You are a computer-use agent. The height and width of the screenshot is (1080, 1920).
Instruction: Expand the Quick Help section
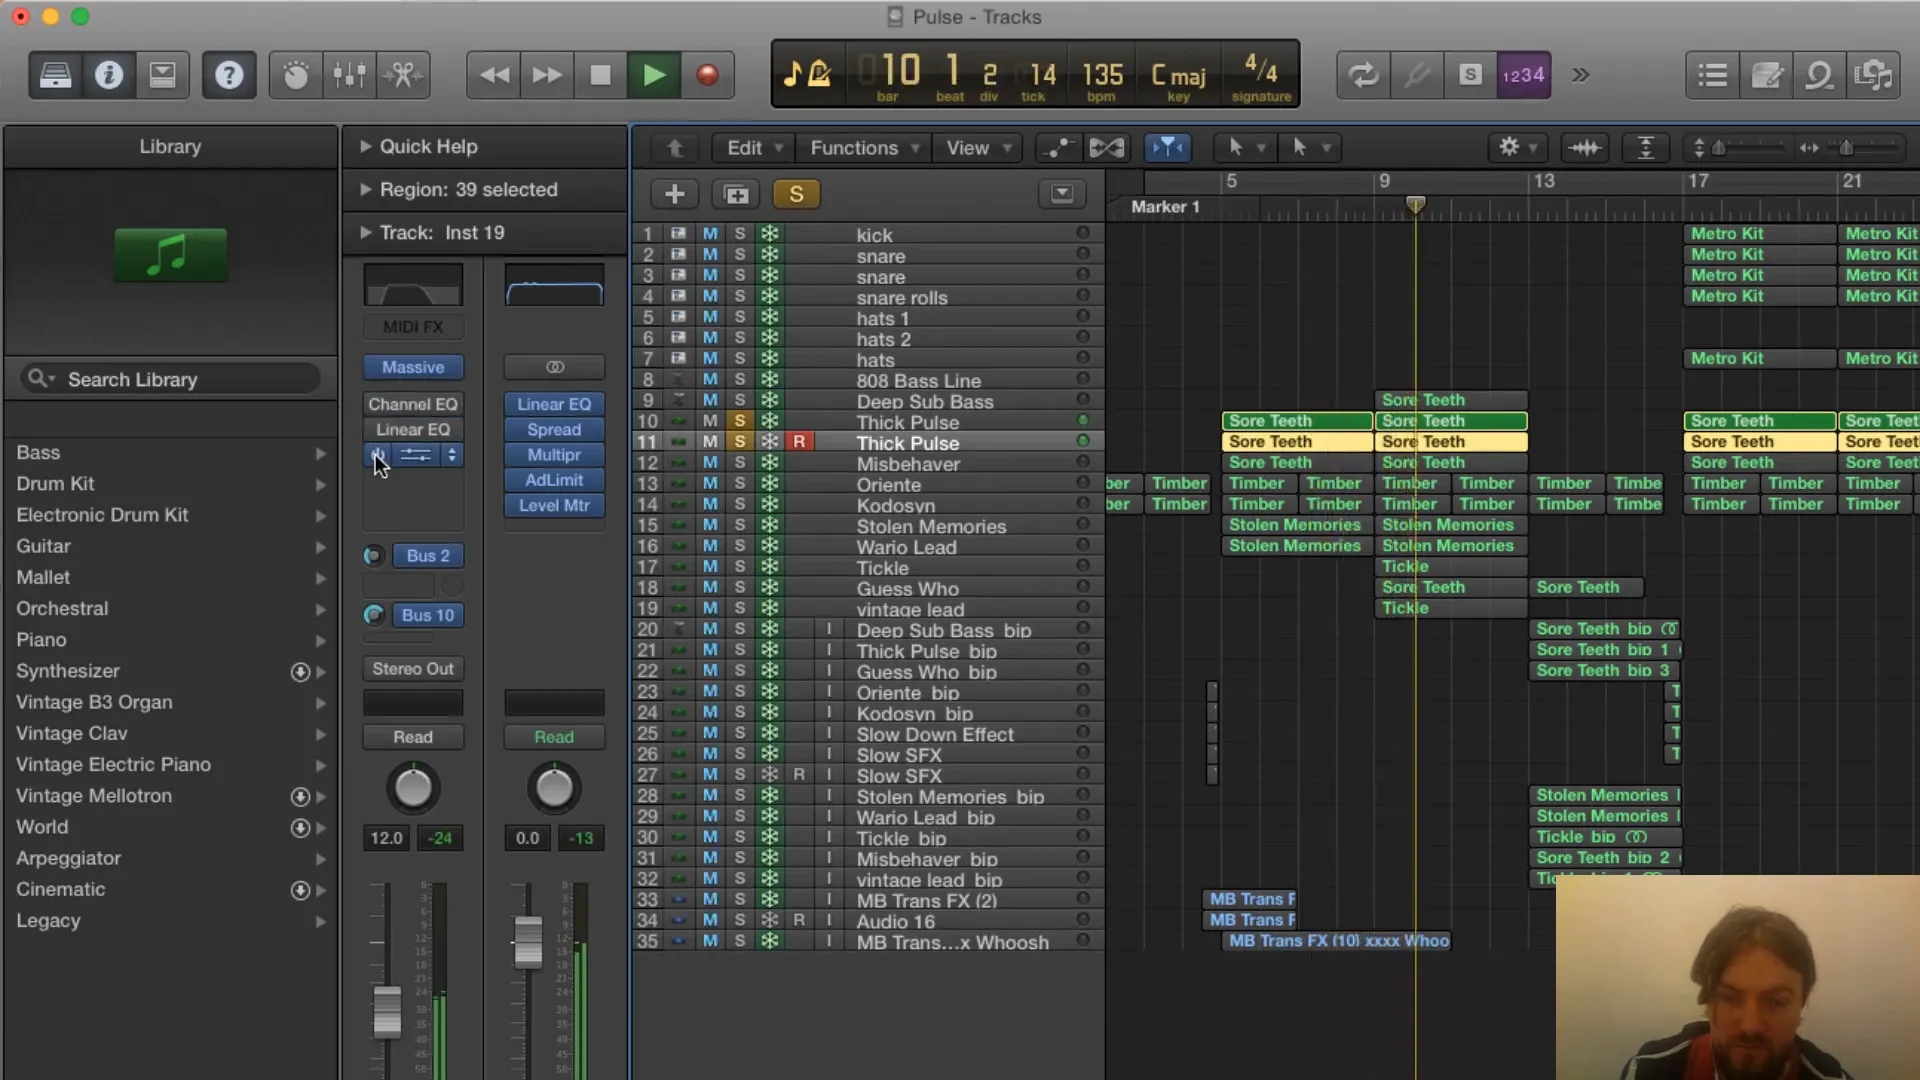(x=366, y=146)
